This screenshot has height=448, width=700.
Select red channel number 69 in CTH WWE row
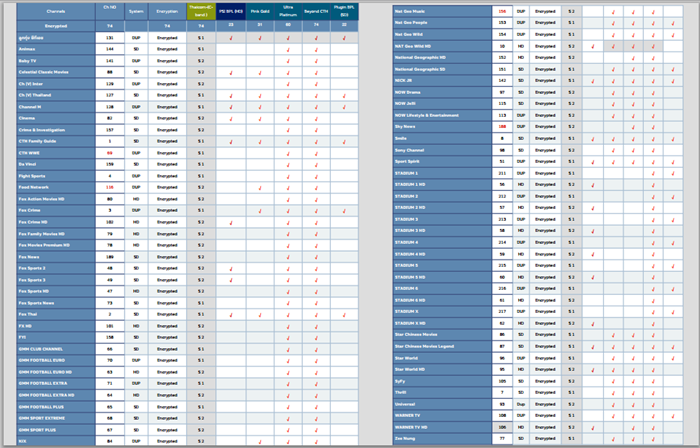point(110,153)
